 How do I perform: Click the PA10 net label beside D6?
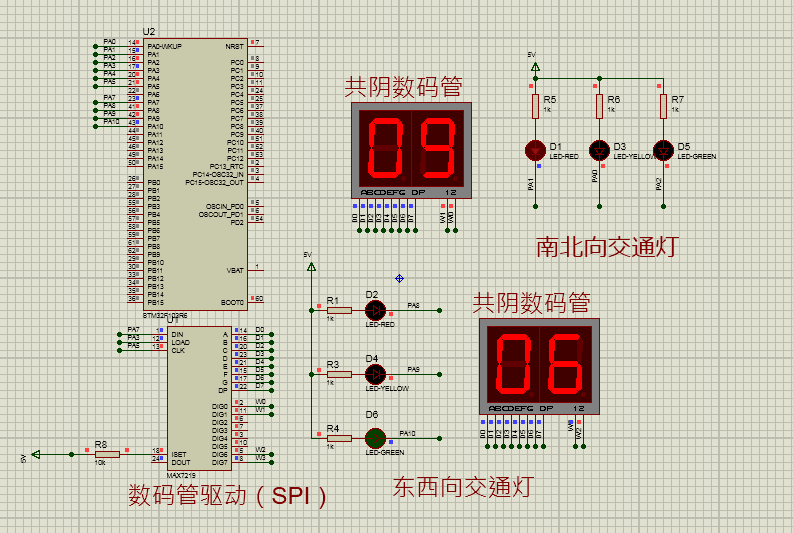pyautogui.click(x=408, y=433)
